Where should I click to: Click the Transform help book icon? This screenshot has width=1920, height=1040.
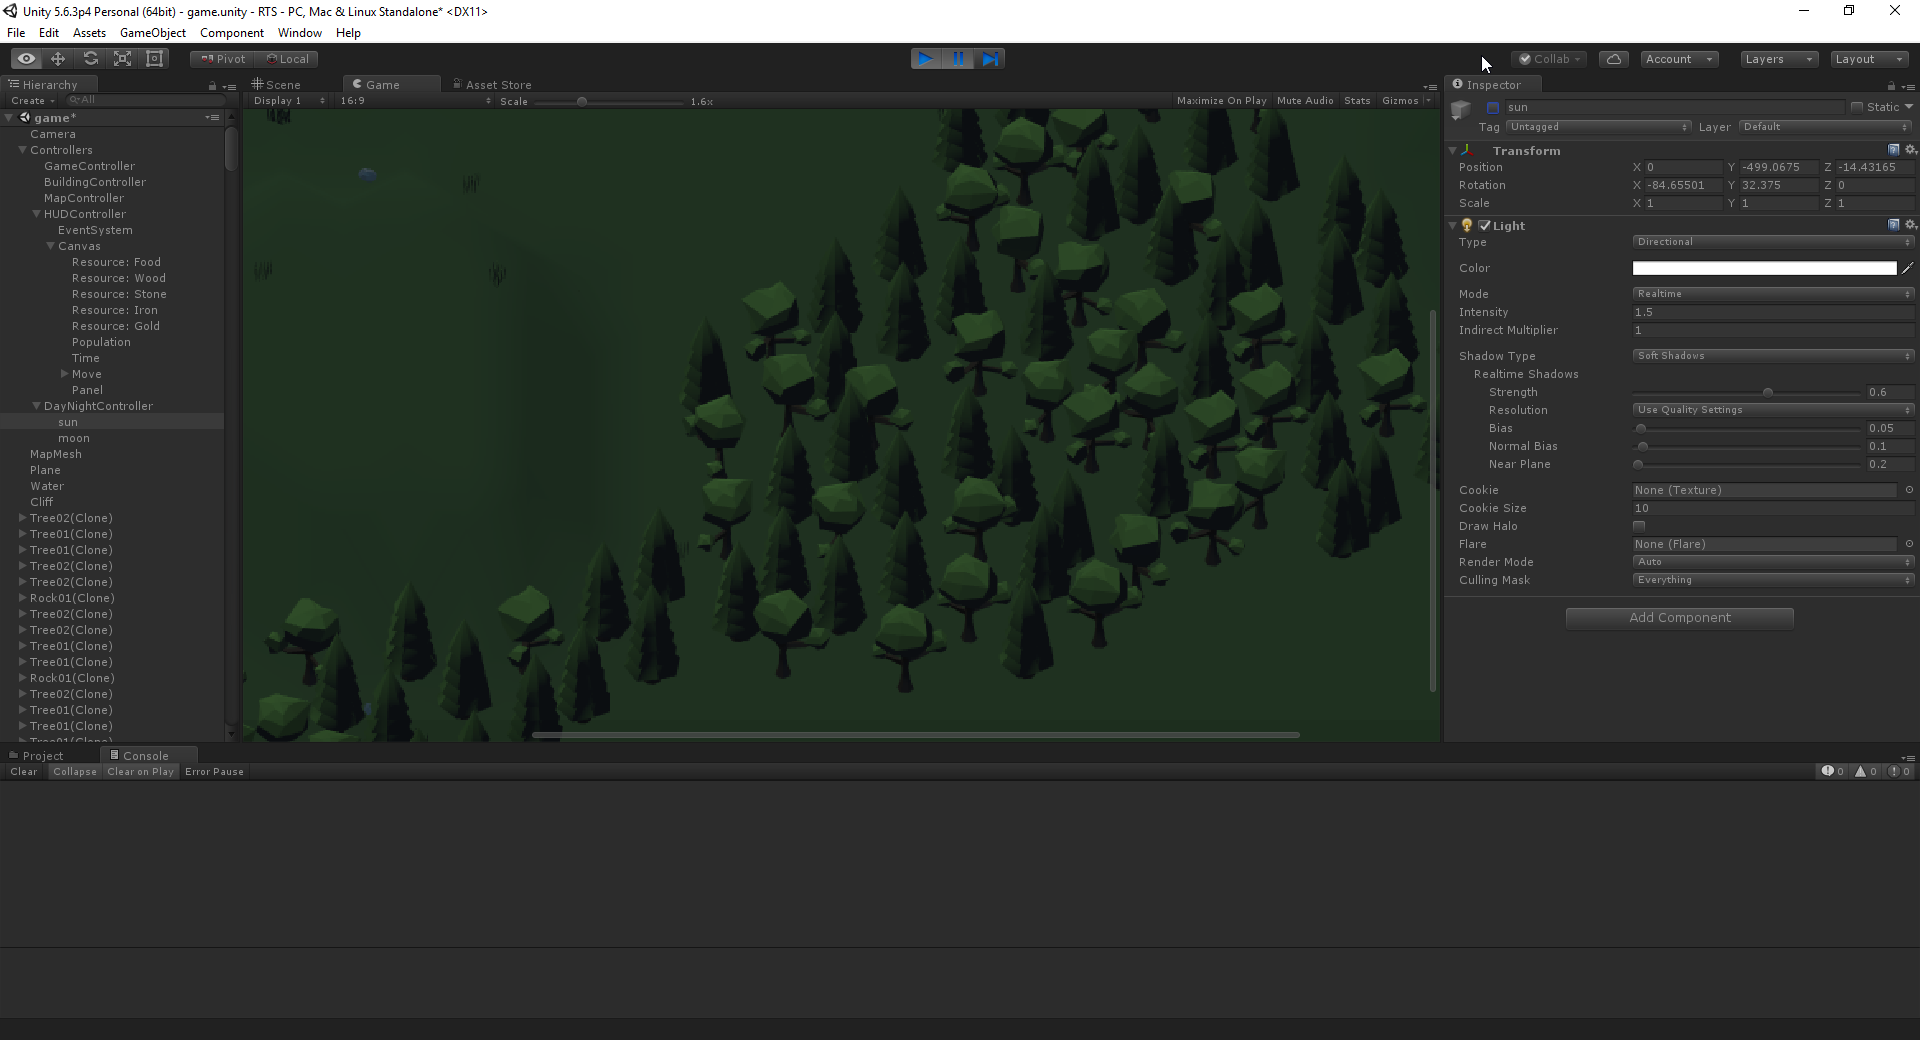point(1893,150)
